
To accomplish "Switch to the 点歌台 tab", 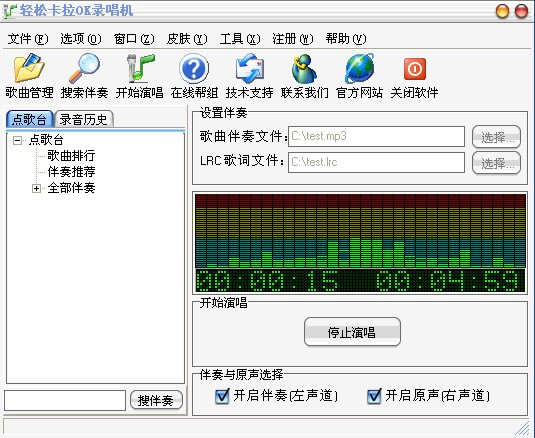I will click(x=30, y=119).
